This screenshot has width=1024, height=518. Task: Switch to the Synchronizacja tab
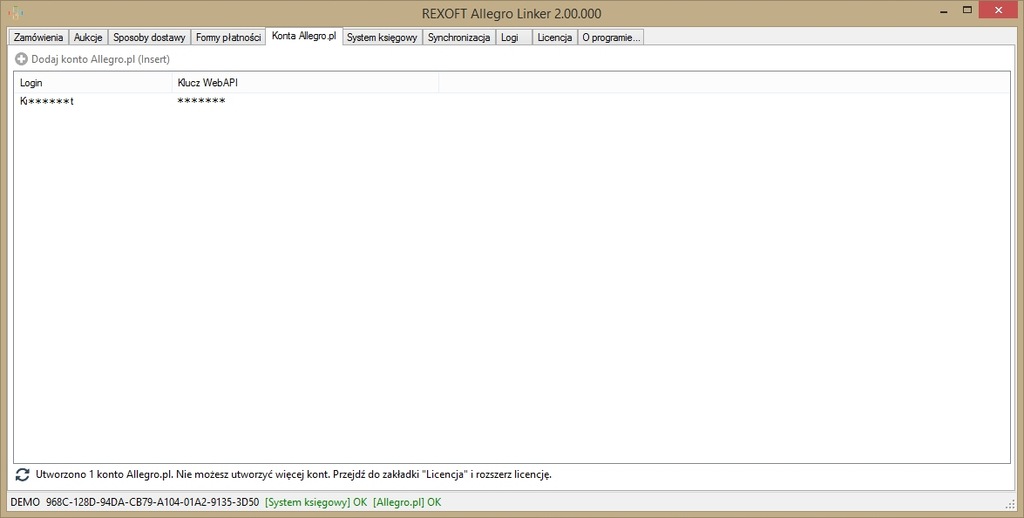[x=459, y=37]
